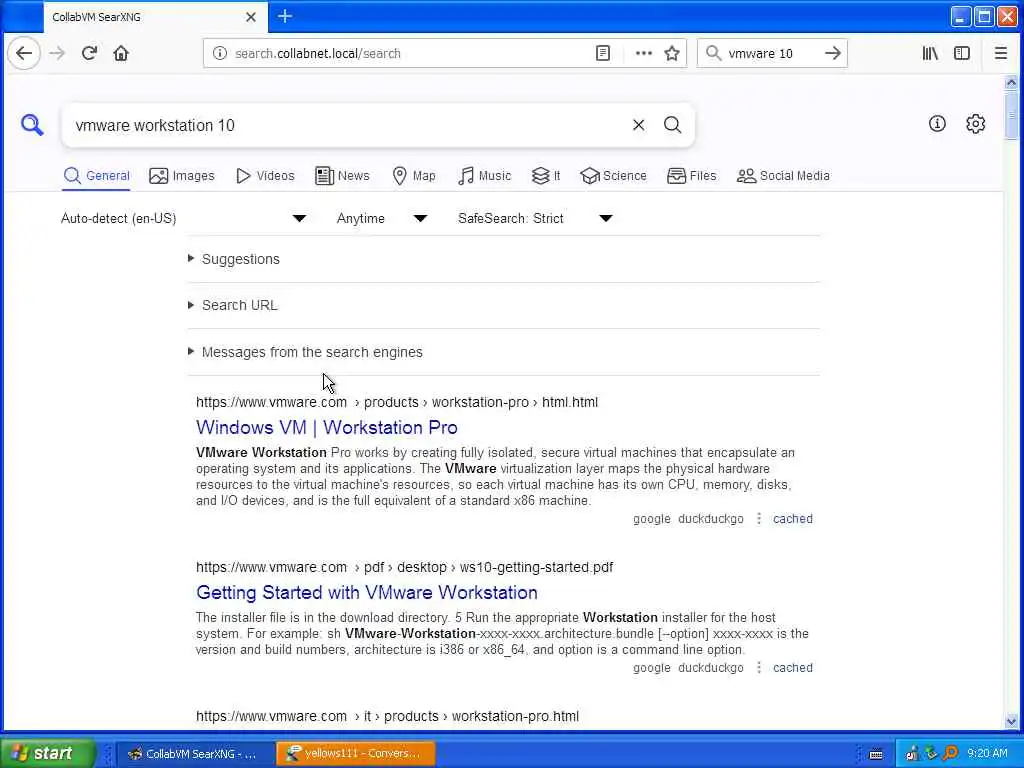Viewport: 1024px width, 768px height.
Task: Open Getting Started with VMware Workstation result
Action: (x=367, y=592)
